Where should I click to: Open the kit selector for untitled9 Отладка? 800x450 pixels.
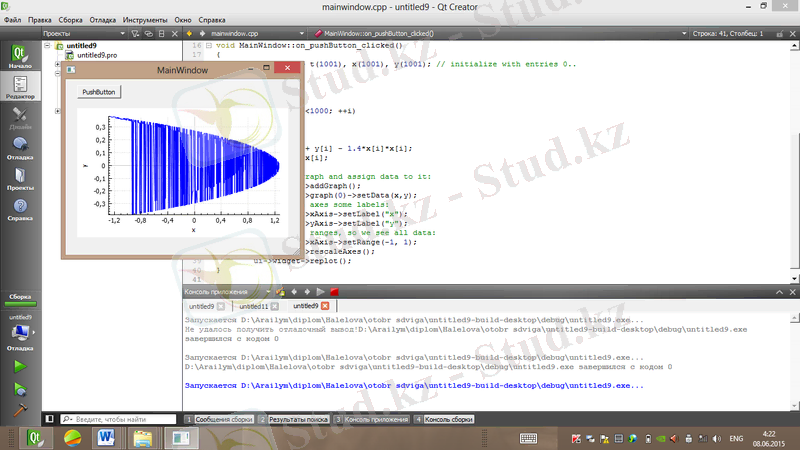[x=19, y=330]
